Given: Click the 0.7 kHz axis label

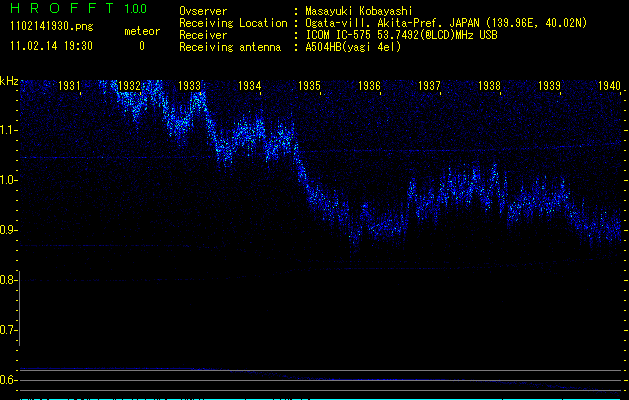Looking at the screenshot, I should pyautogui.click(x=8, y=330).
